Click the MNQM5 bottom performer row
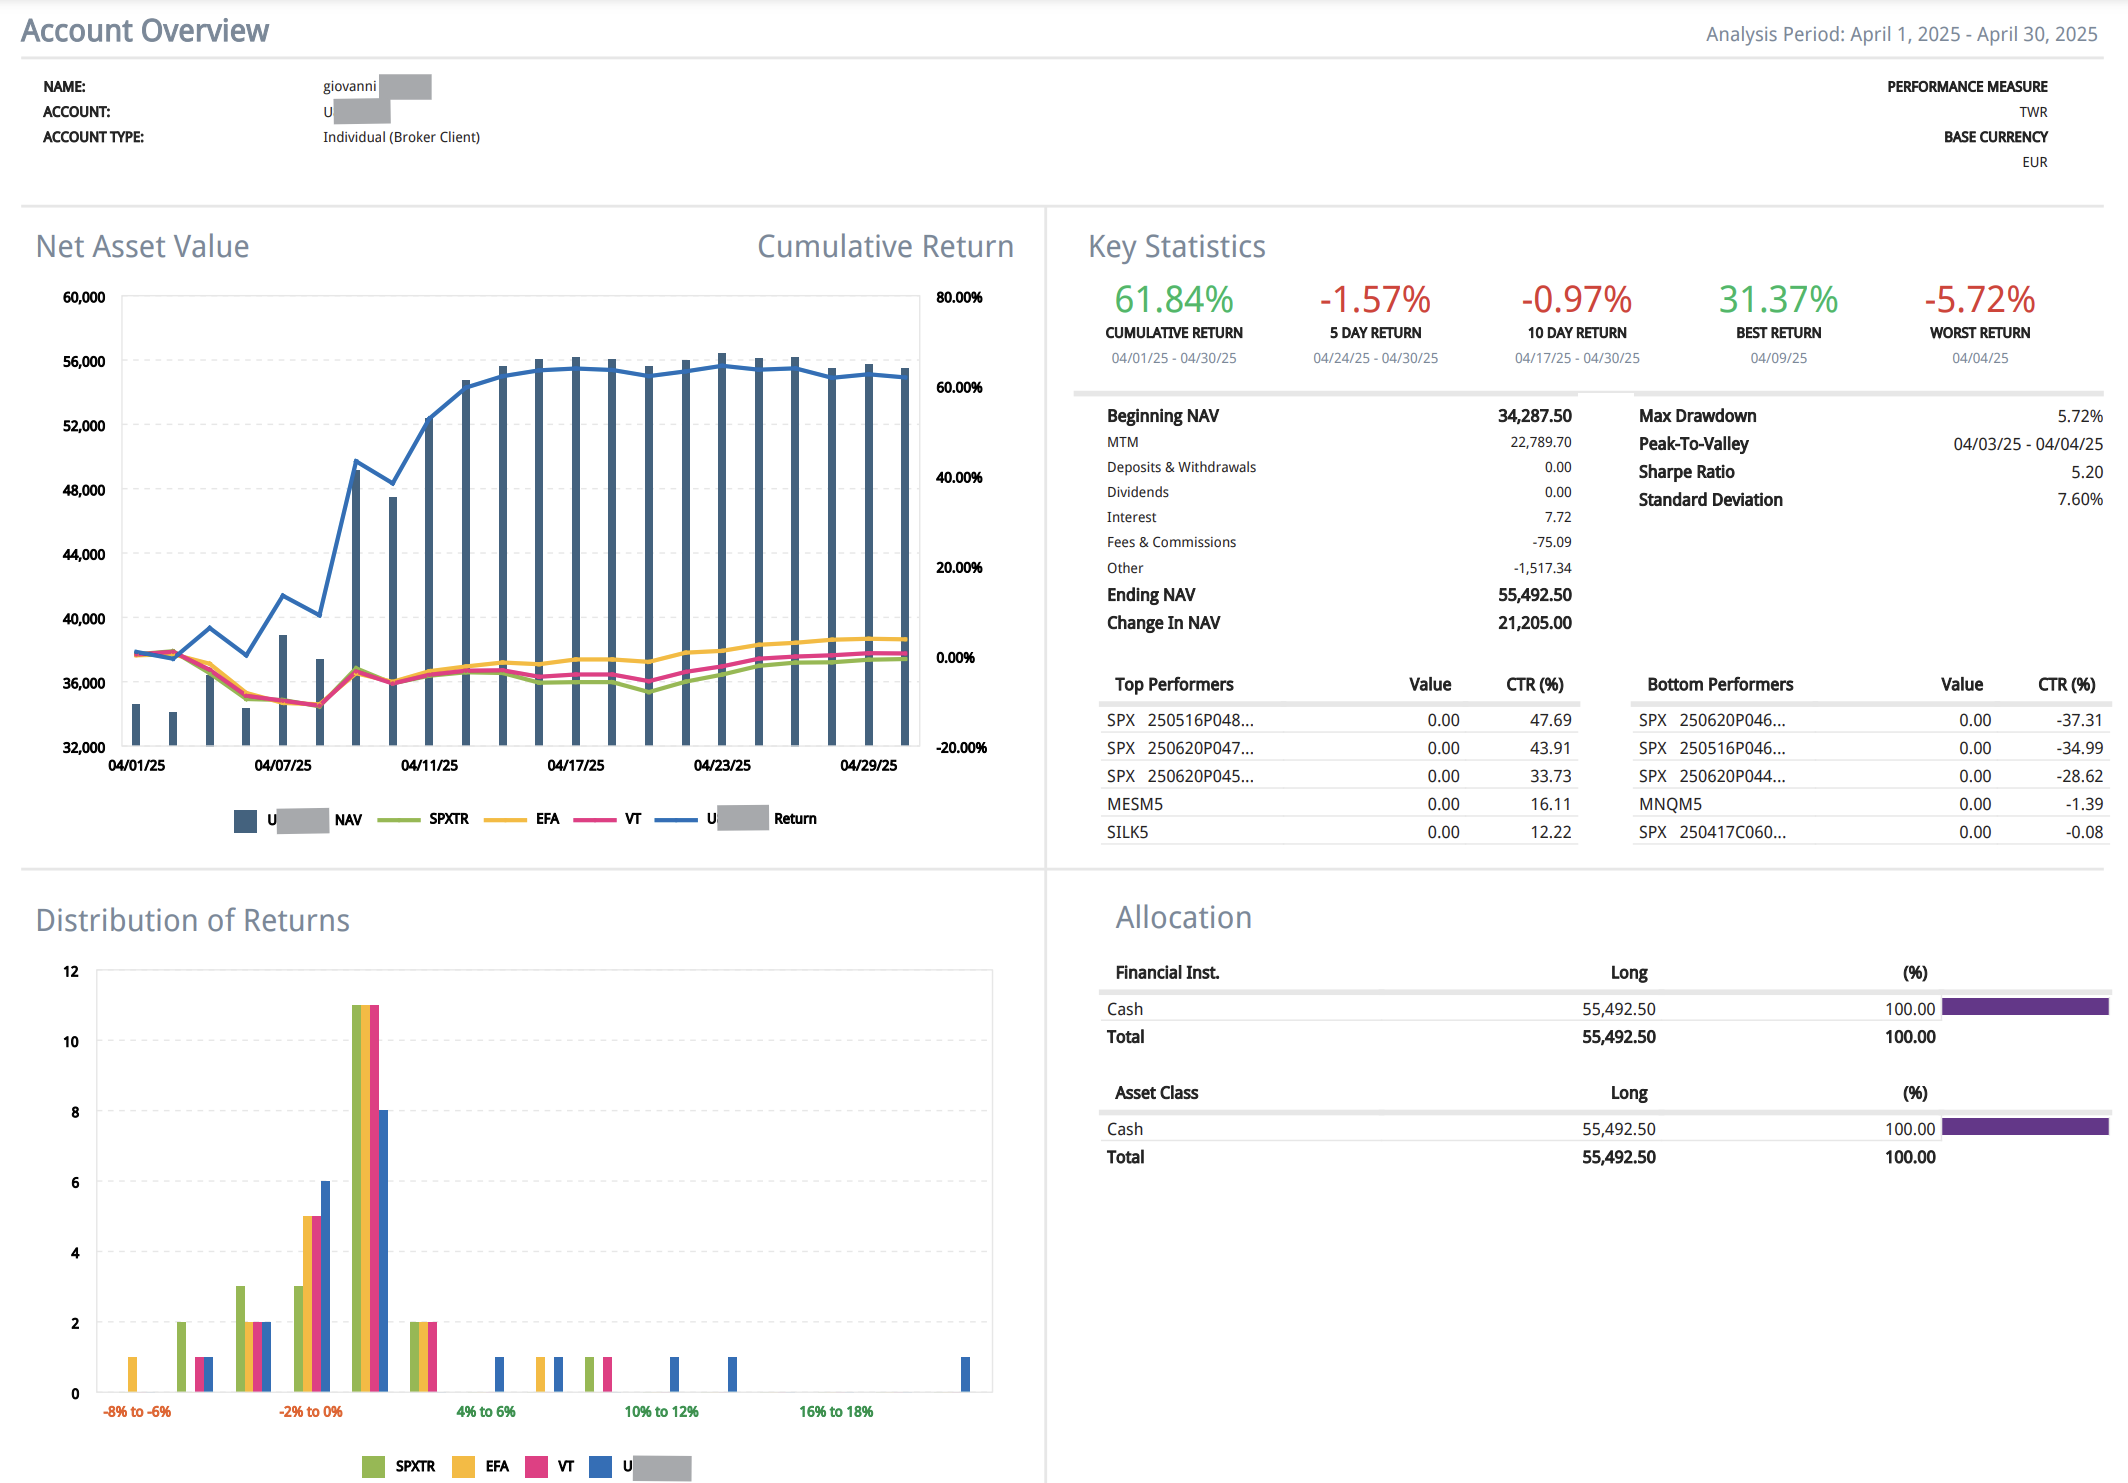This screenshot has width=2128, height=1483. (1669, 804)
